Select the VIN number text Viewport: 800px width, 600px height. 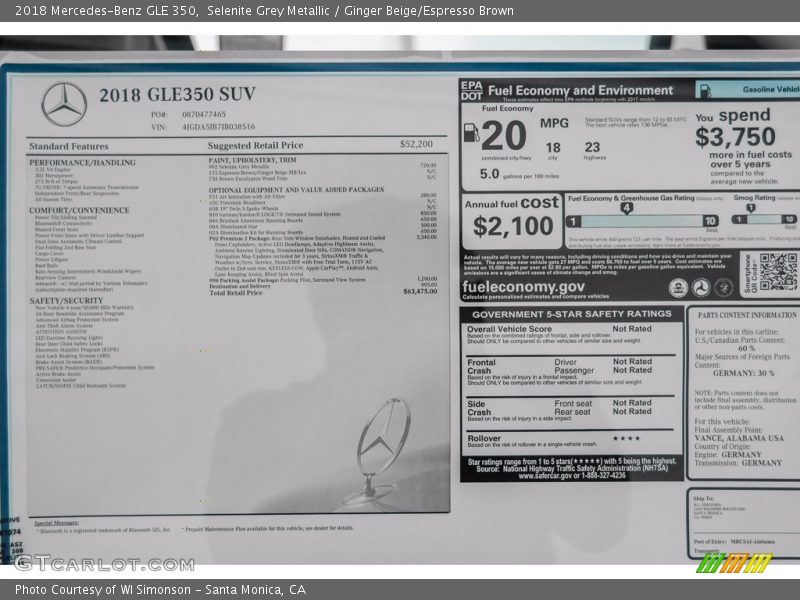point(218,127)
